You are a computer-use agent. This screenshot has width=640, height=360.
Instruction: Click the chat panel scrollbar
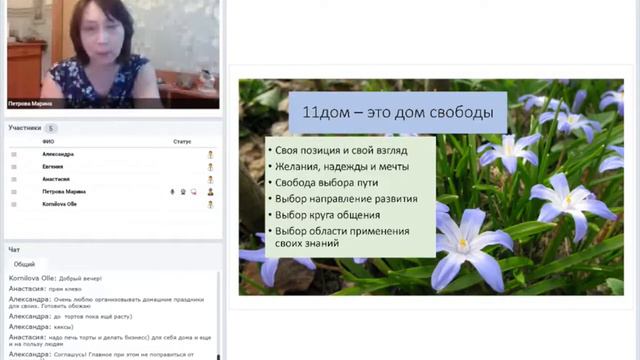click(x=218, y=315)
